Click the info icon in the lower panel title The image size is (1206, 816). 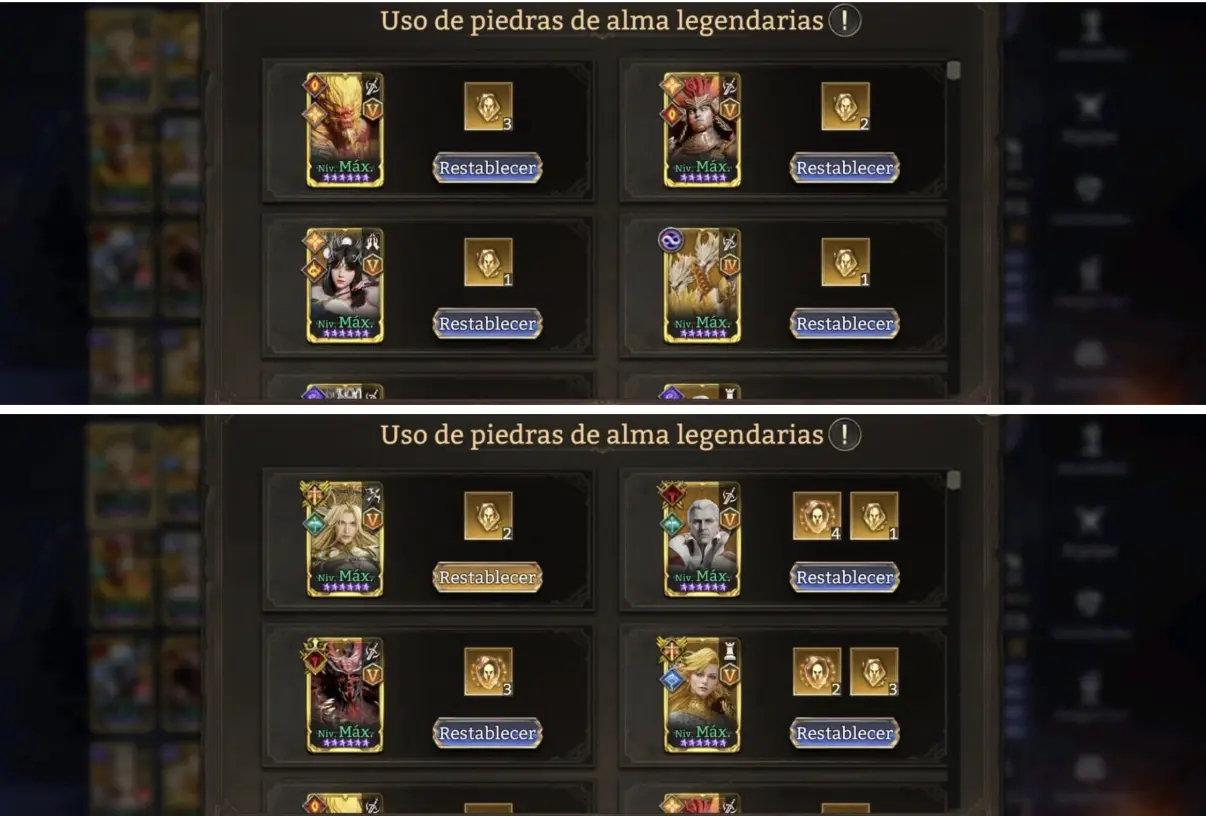(x=845, y=434)
